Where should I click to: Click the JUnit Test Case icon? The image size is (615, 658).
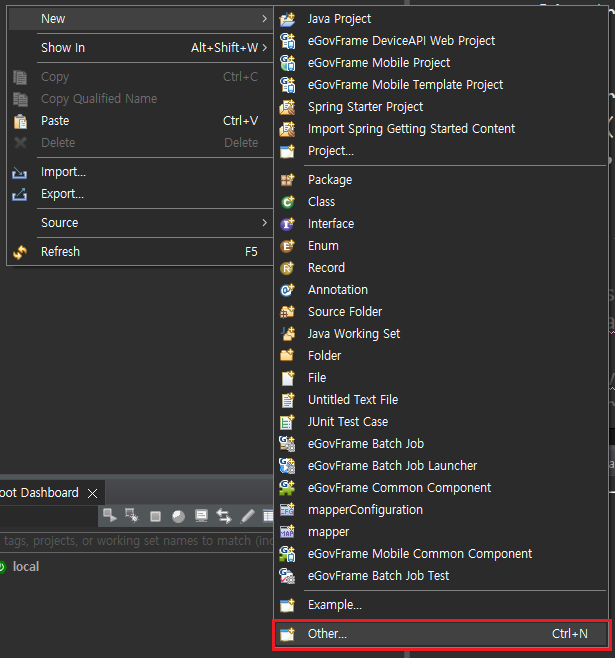(287, 422)
